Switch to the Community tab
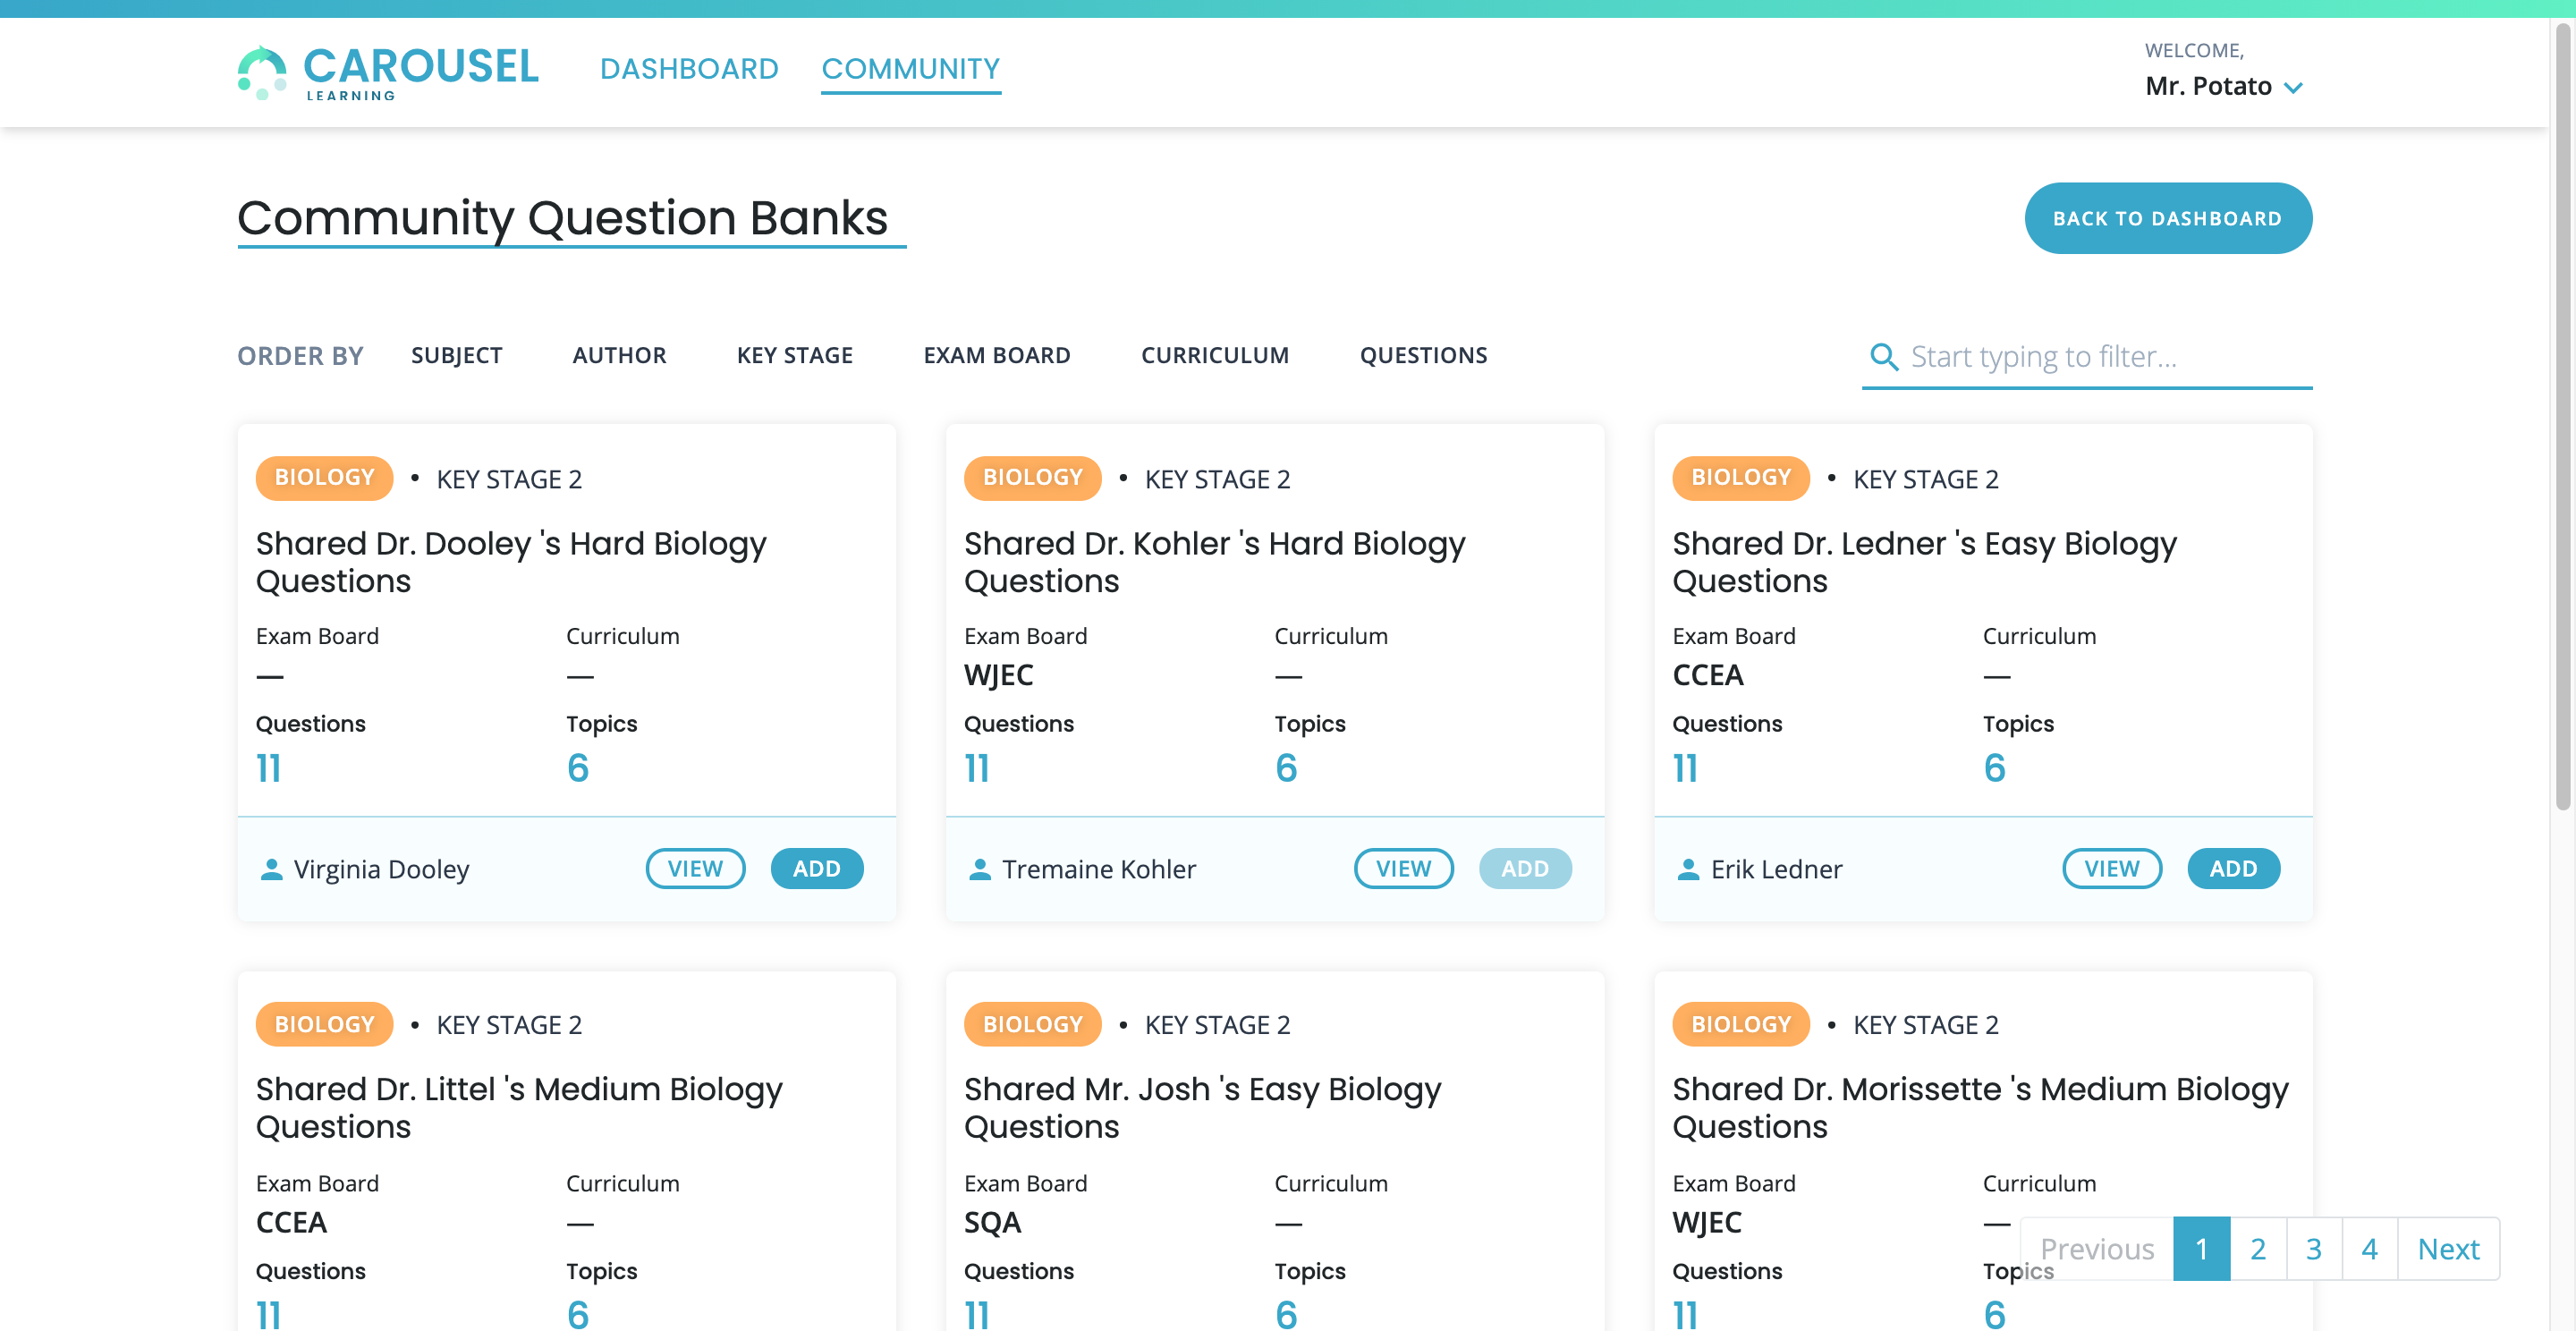Viewport: 2576px width, 1331px height. pyautogui.click(x=910, y=69)
